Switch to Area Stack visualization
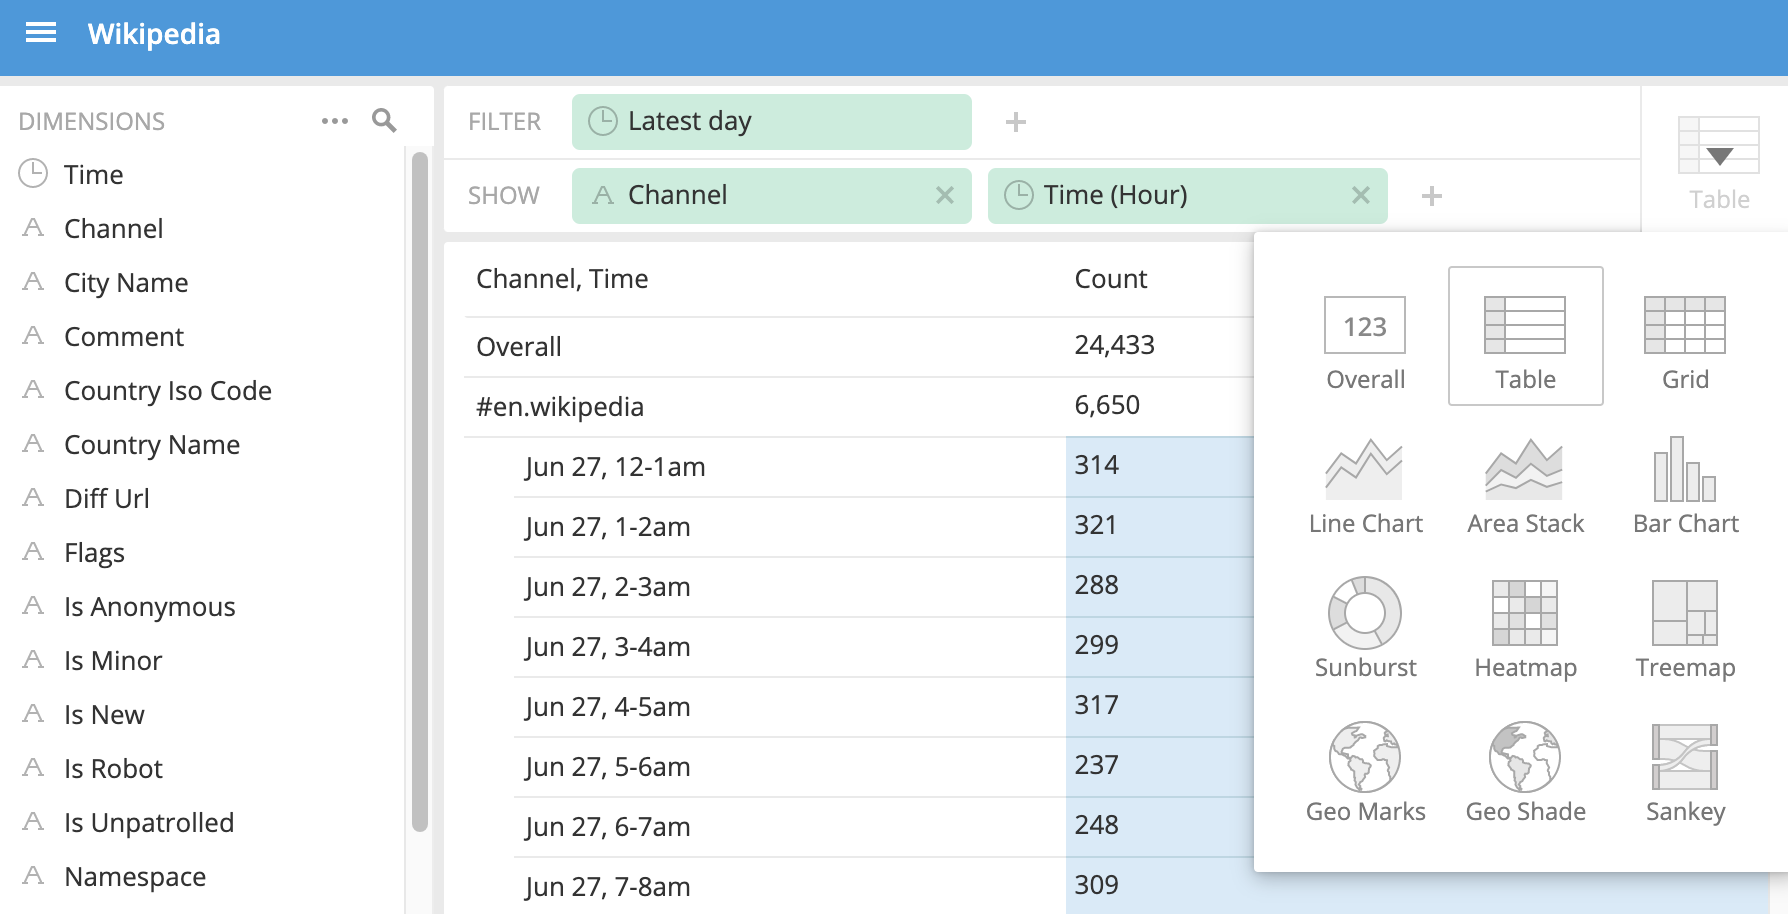 click(x=1525, y=487)
